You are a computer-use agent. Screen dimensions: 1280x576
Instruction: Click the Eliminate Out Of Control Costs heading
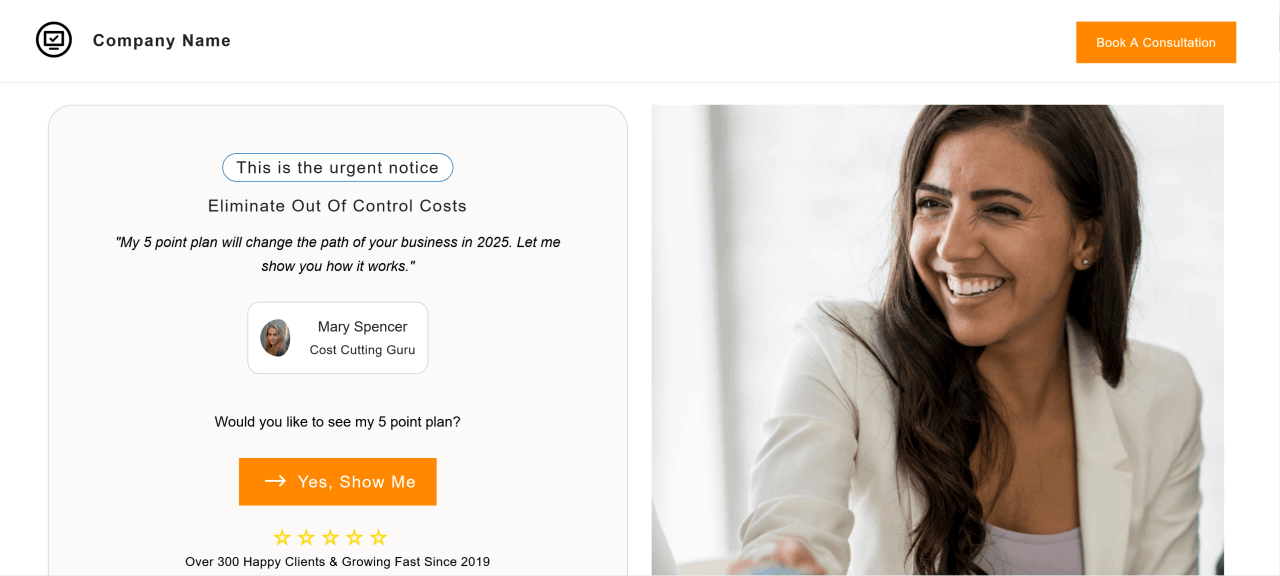pos(338,206)
